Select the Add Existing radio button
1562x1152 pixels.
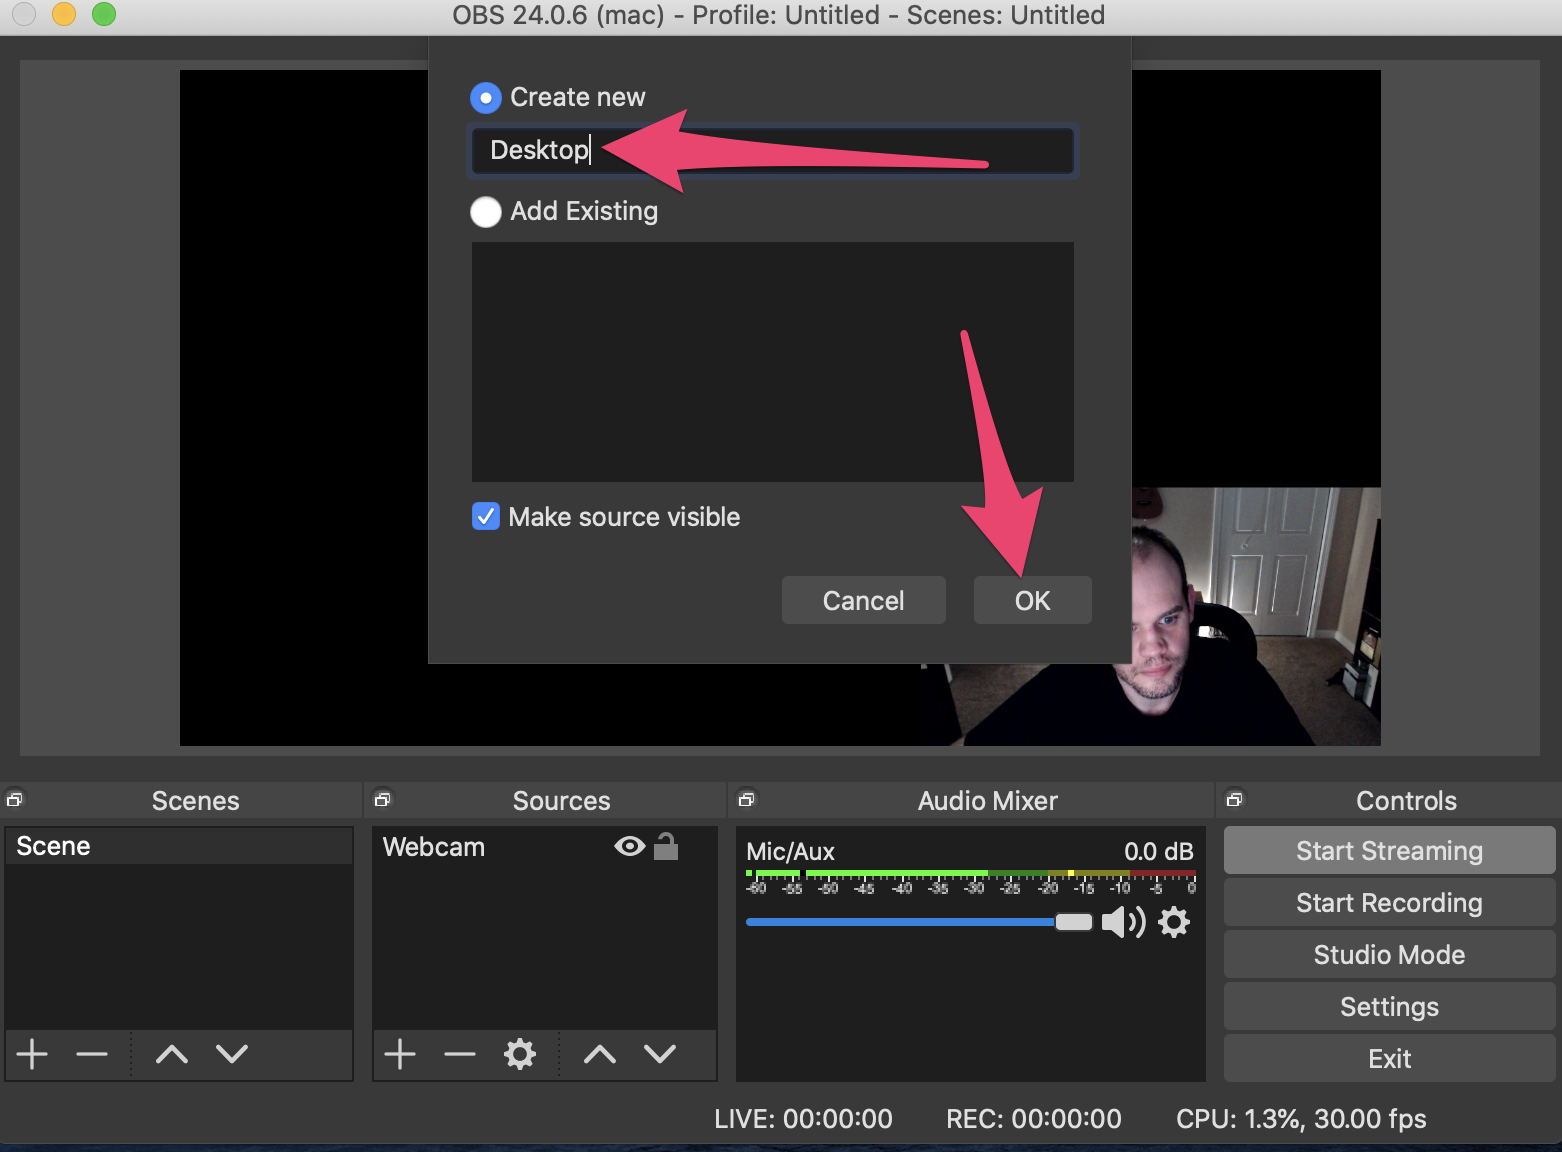coord(486,212)
